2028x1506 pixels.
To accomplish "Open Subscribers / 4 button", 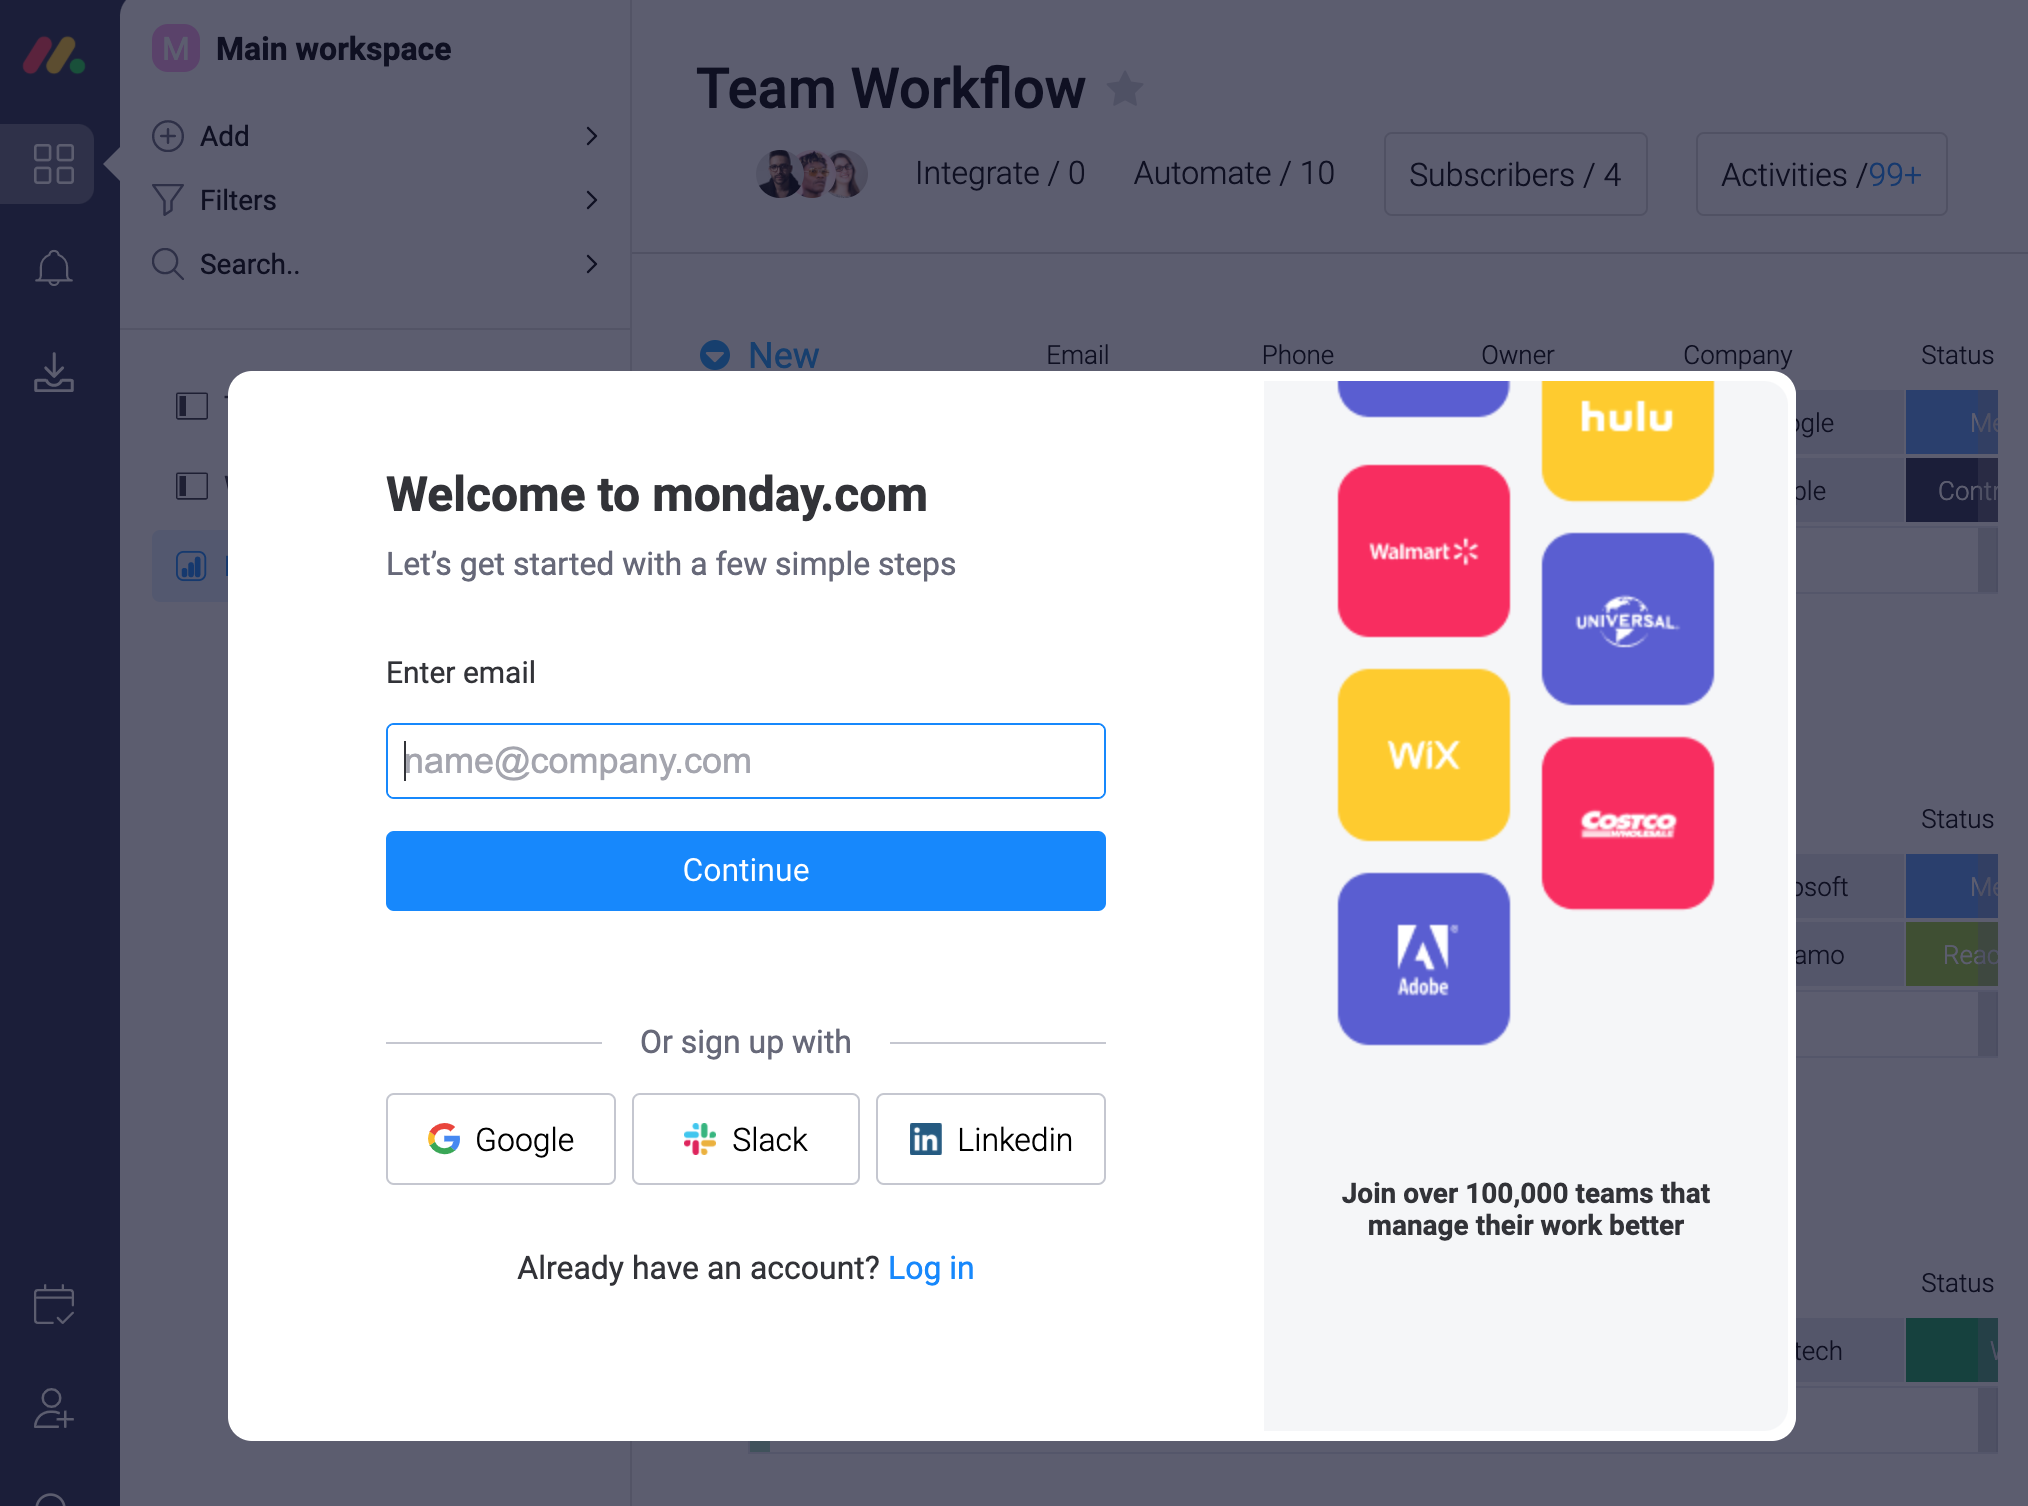I will pos(1515,174).
